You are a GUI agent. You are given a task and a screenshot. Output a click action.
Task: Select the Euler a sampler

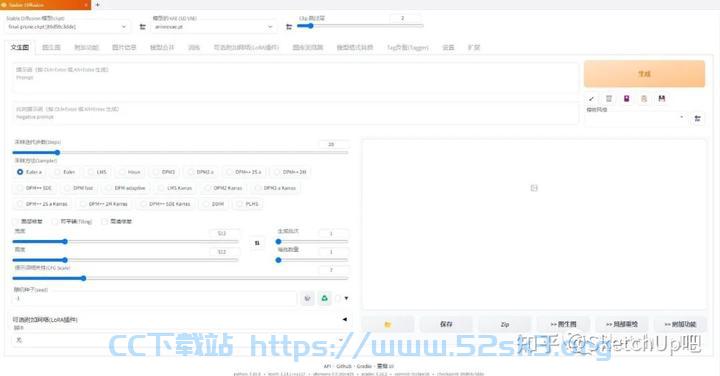(29, 172)
